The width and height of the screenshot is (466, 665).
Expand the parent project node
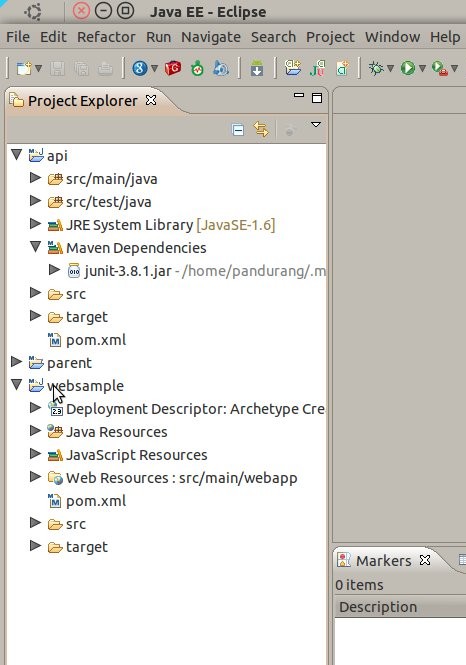click(x=17, y=362)
